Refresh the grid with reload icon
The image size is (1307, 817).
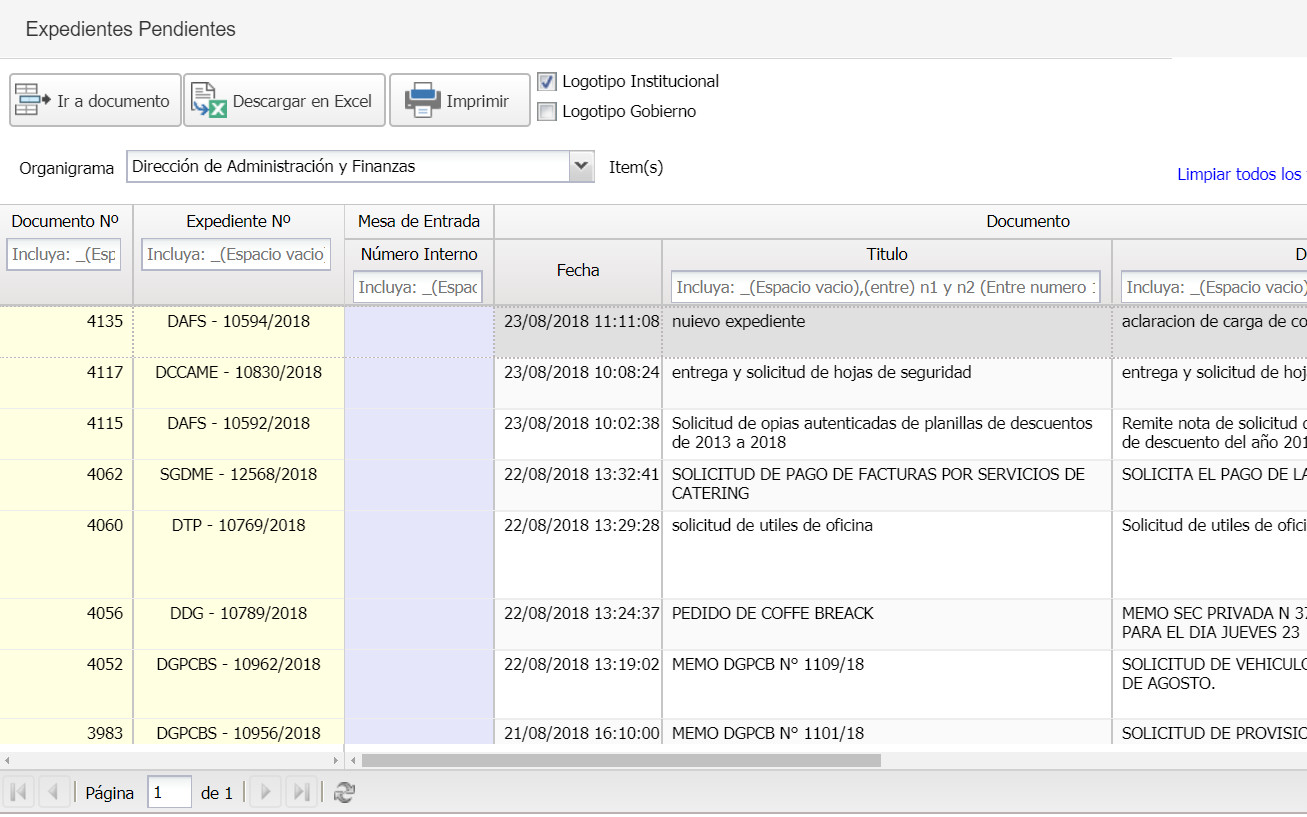point(344,793)
